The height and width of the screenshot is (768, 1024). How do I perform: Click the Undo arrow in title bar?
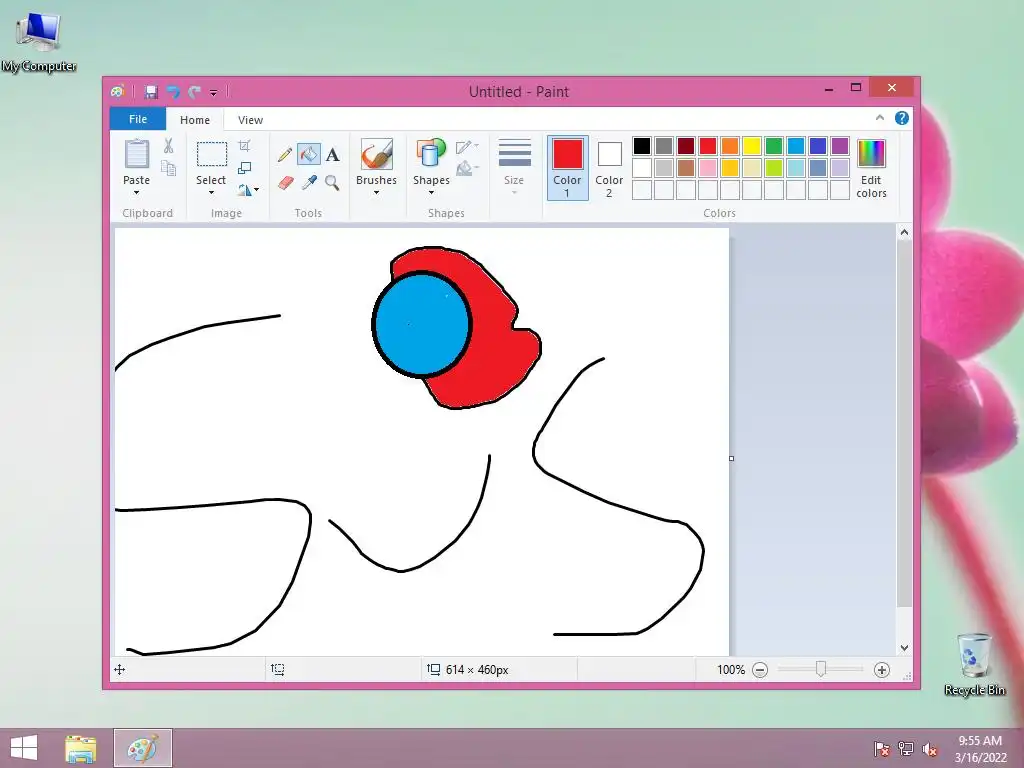[173, 92]
